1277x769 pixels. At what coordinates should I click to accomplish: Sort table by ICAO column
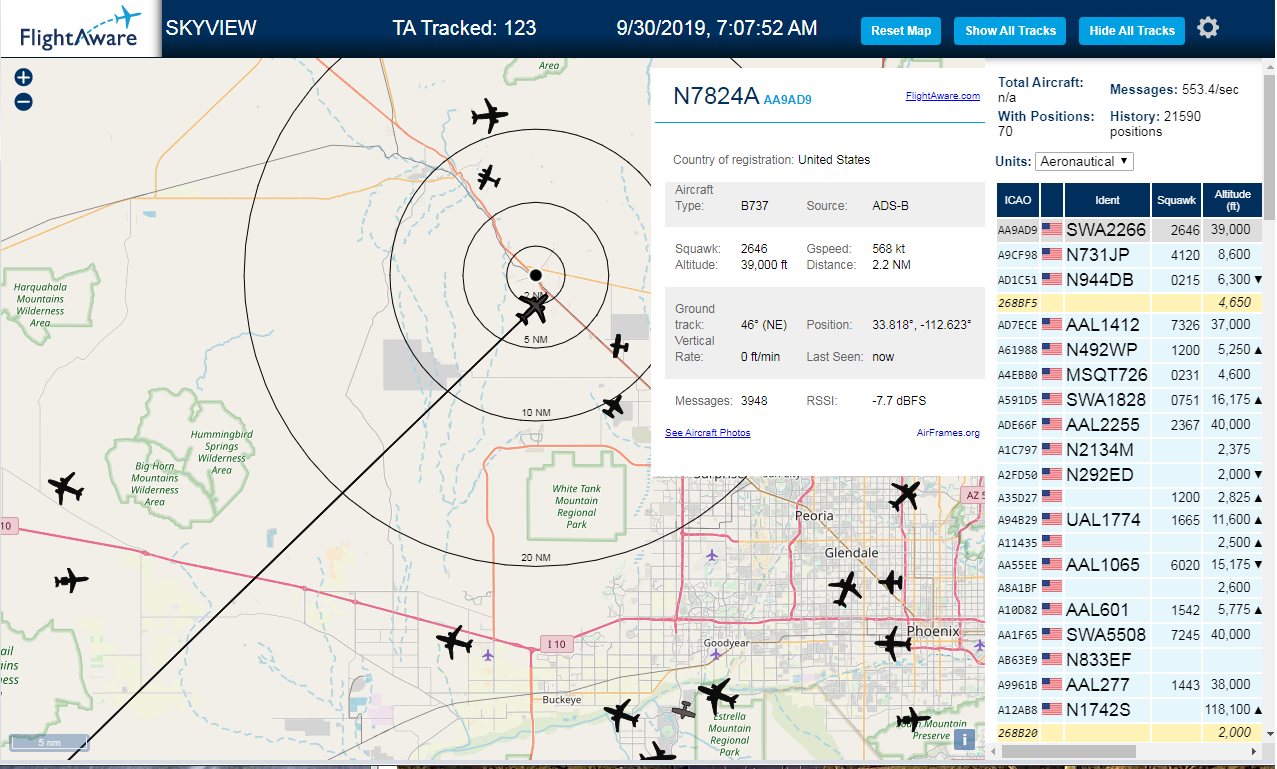[1017, 200]
